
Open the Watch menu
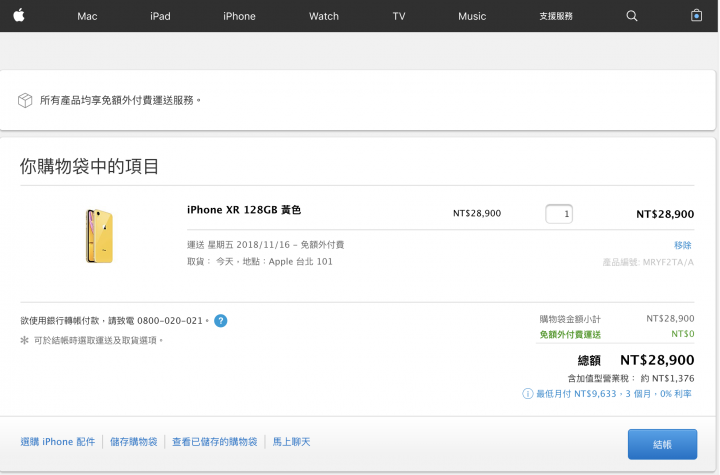tap(324, 17)
